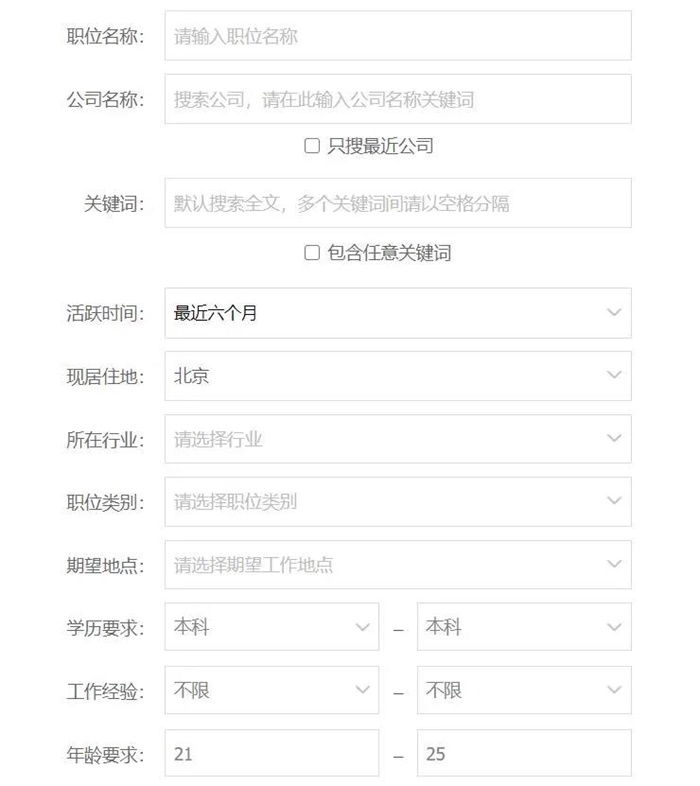The width and height of the screenshot is (700, 786).
Task: Toggle the 包含任意关键词 checkbox
Action: pos(312,253)
